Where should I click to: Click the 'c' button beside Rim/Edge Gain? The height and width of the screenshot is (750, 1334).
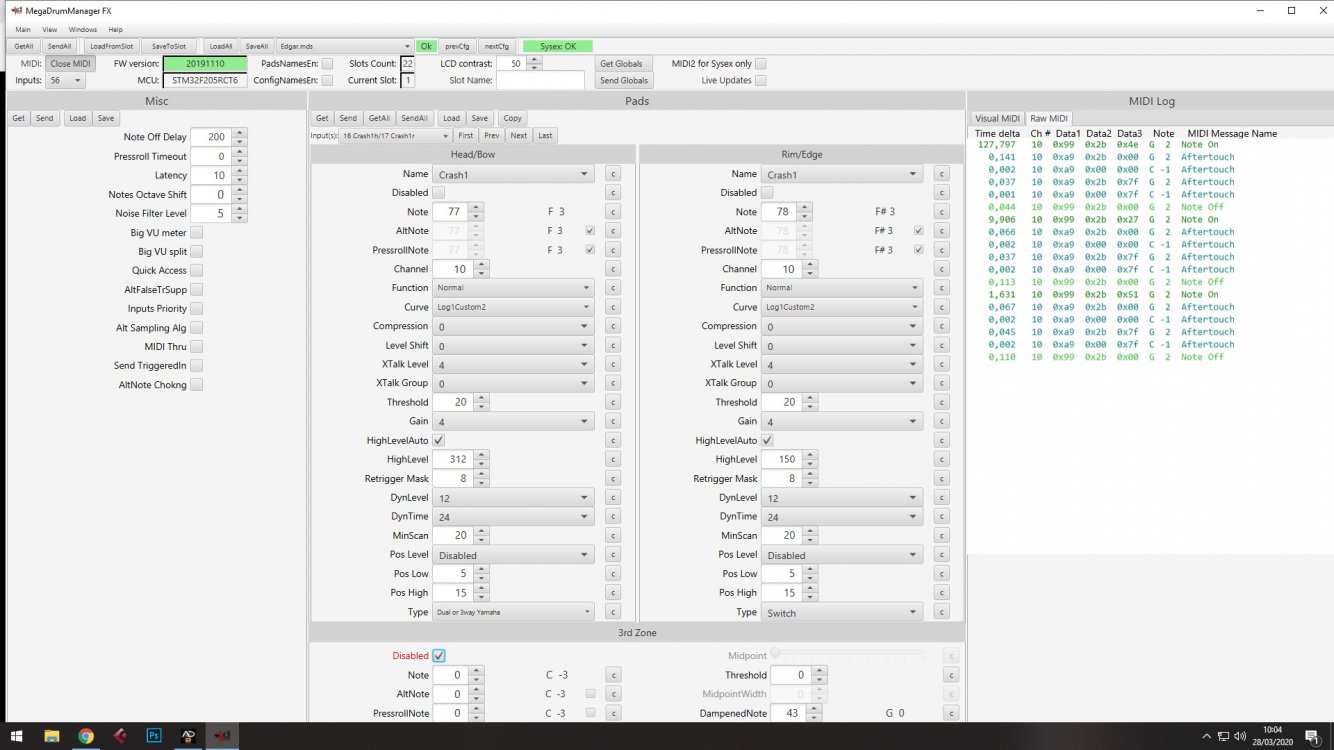click(x=941, y=421)
